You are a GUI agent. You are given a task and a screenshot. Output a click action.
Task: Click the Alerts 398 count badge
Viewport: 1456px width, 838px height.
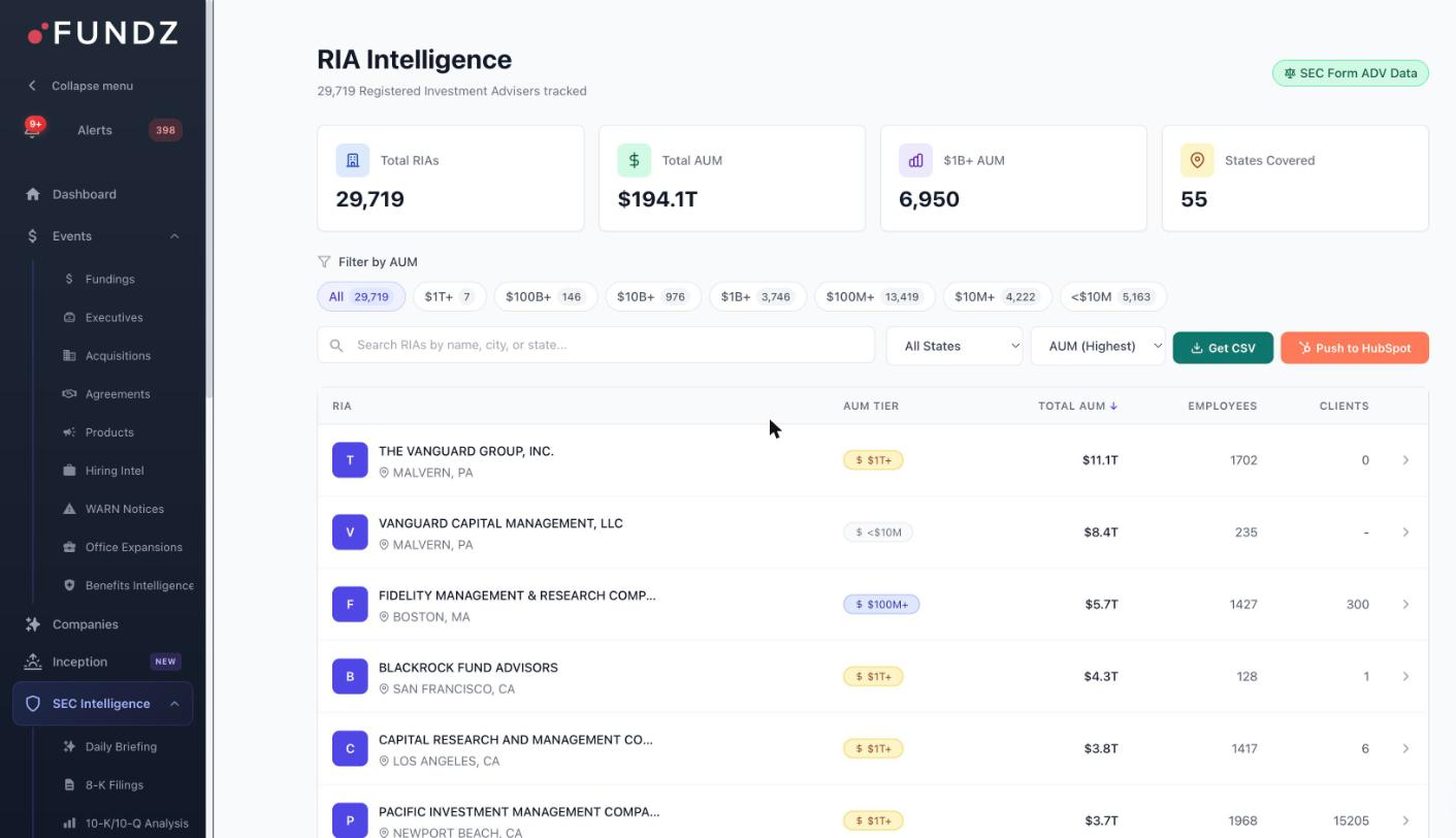click(x=165, y=130)
